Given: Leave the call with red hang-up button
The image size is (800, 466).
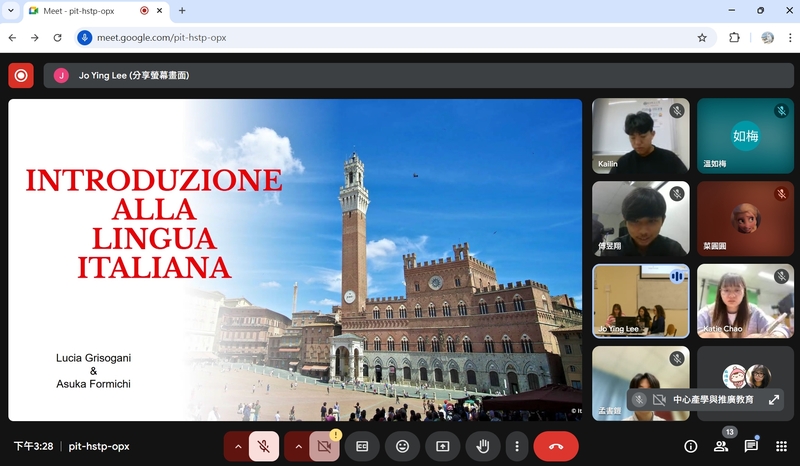Looking at the screenshot, I should tap(556, 446).
